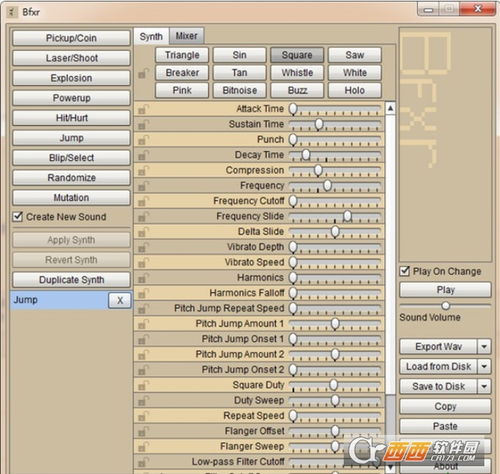Select the Breaker waveform
The width and height of the screenshot is (500, 474).
pos(182,73)
